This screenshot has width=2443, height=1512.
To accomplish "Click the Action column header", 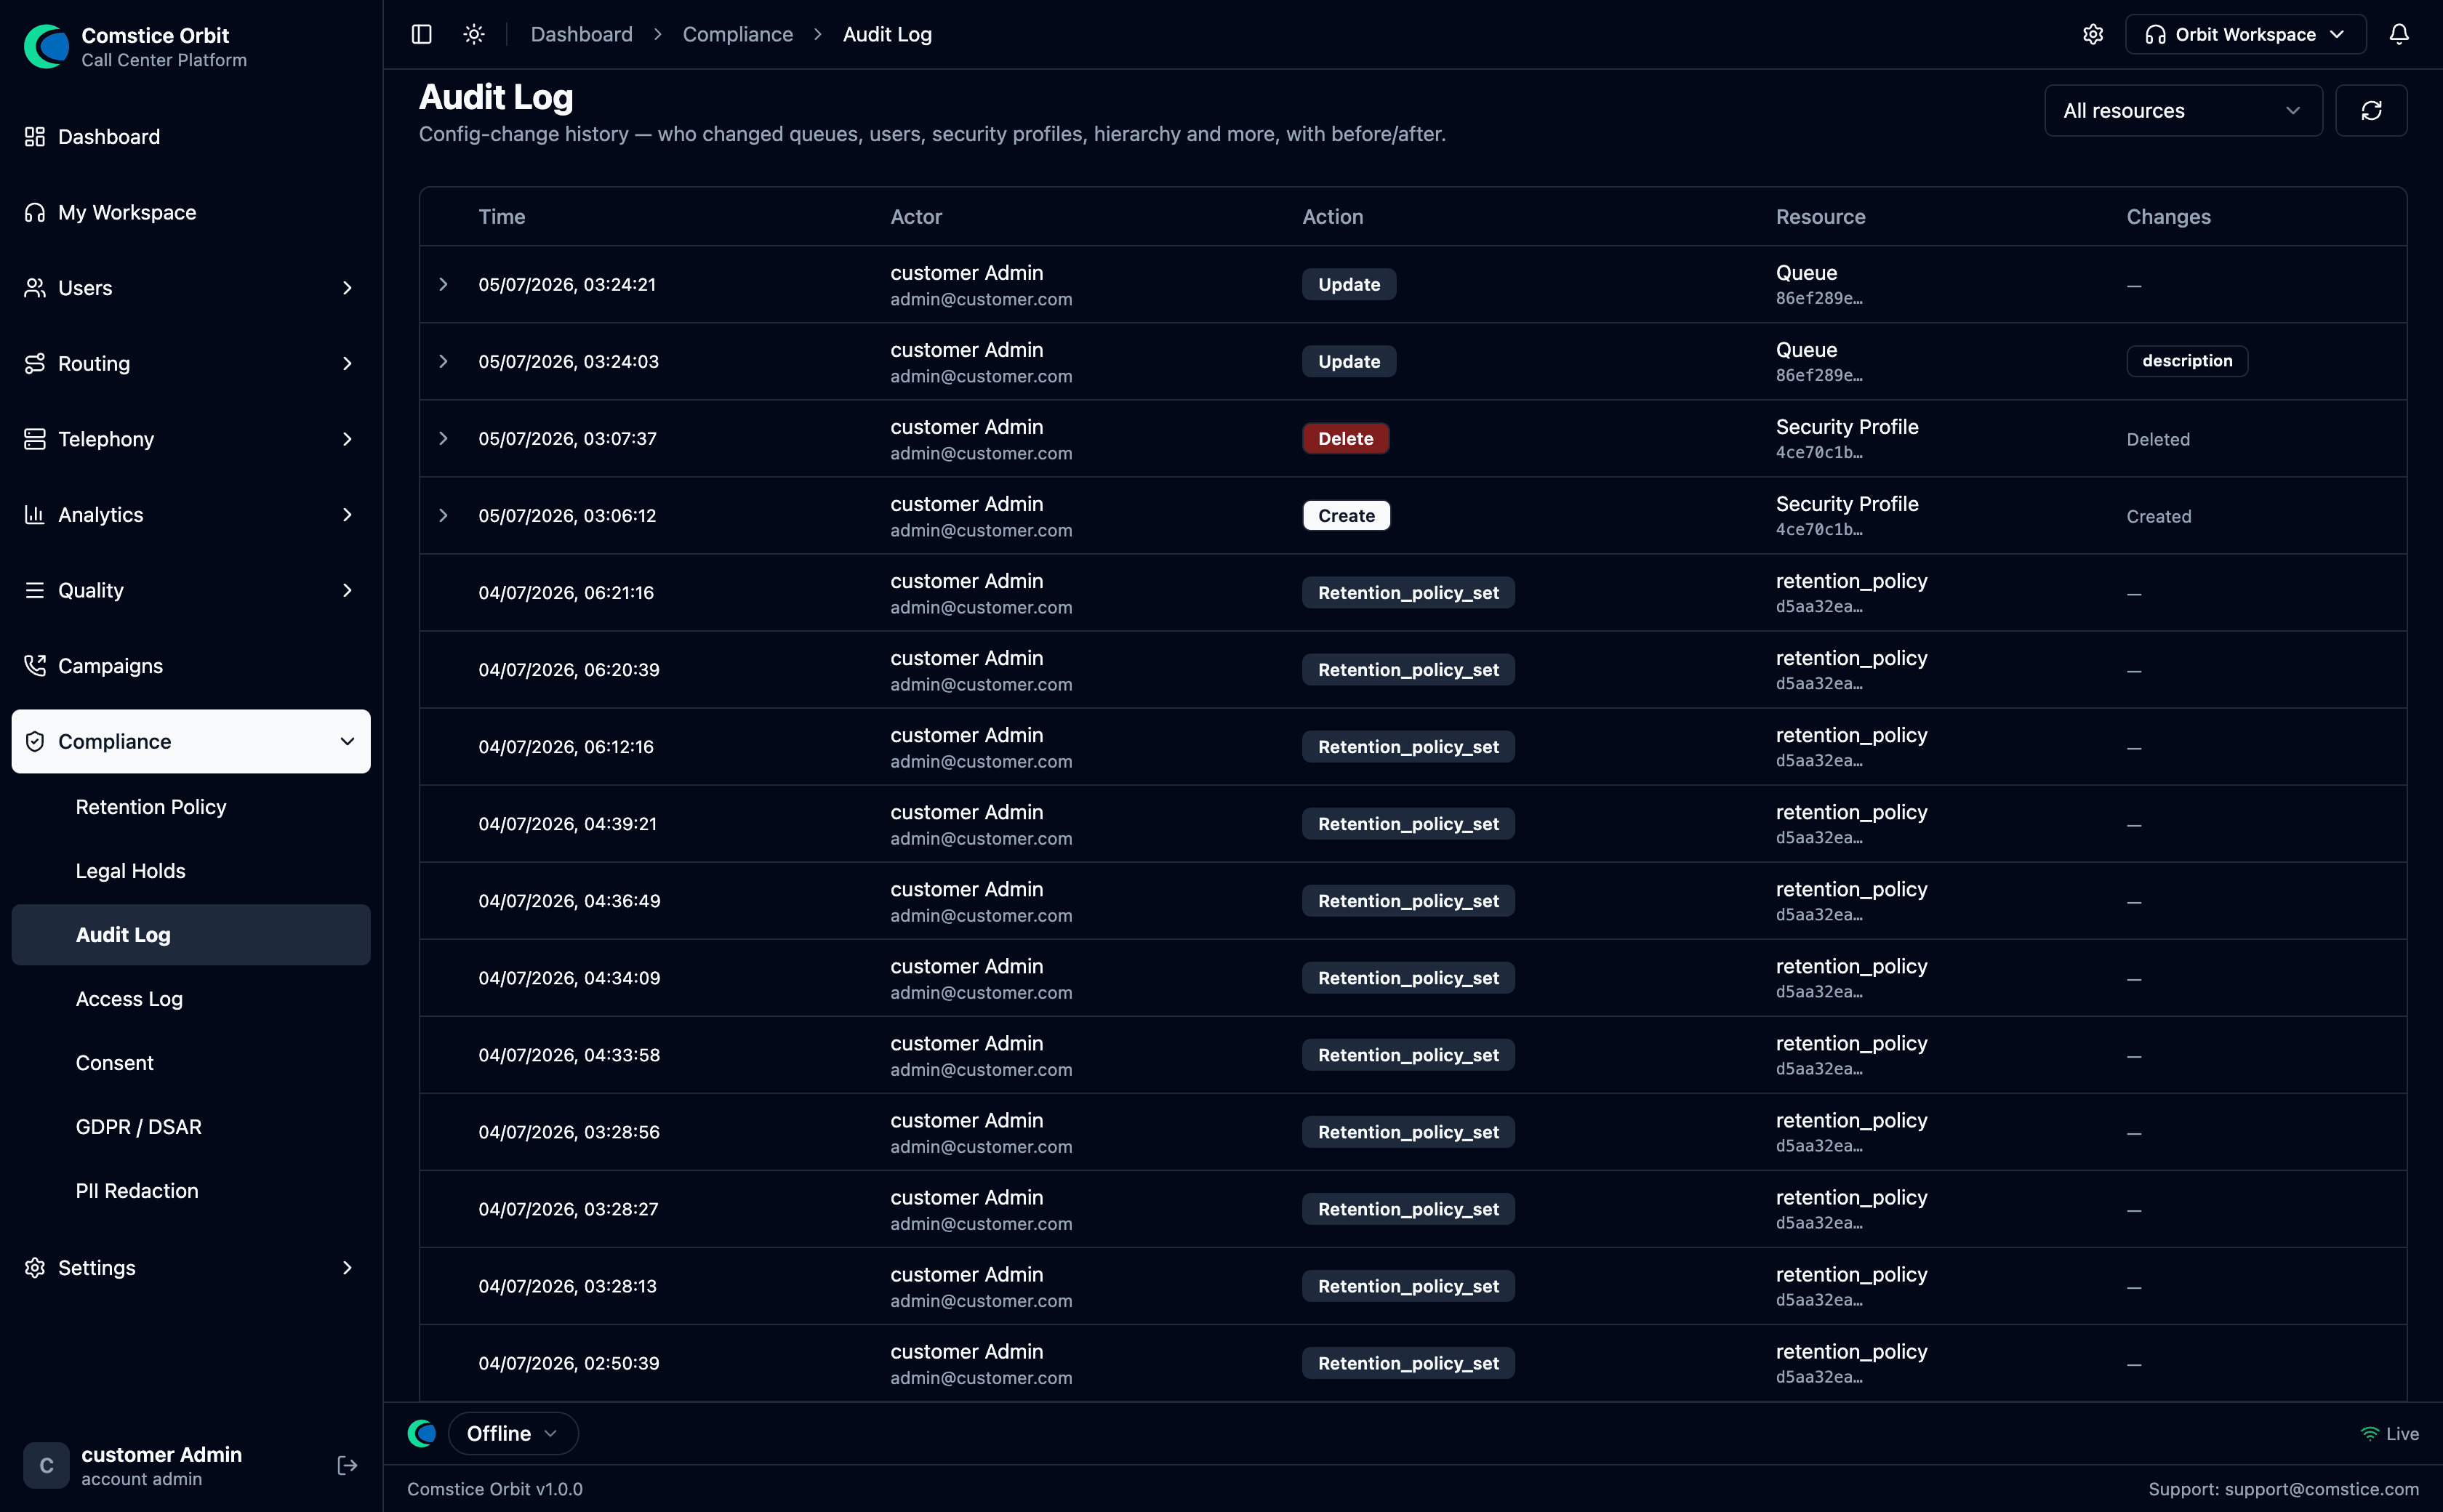I will [1333, 216].
